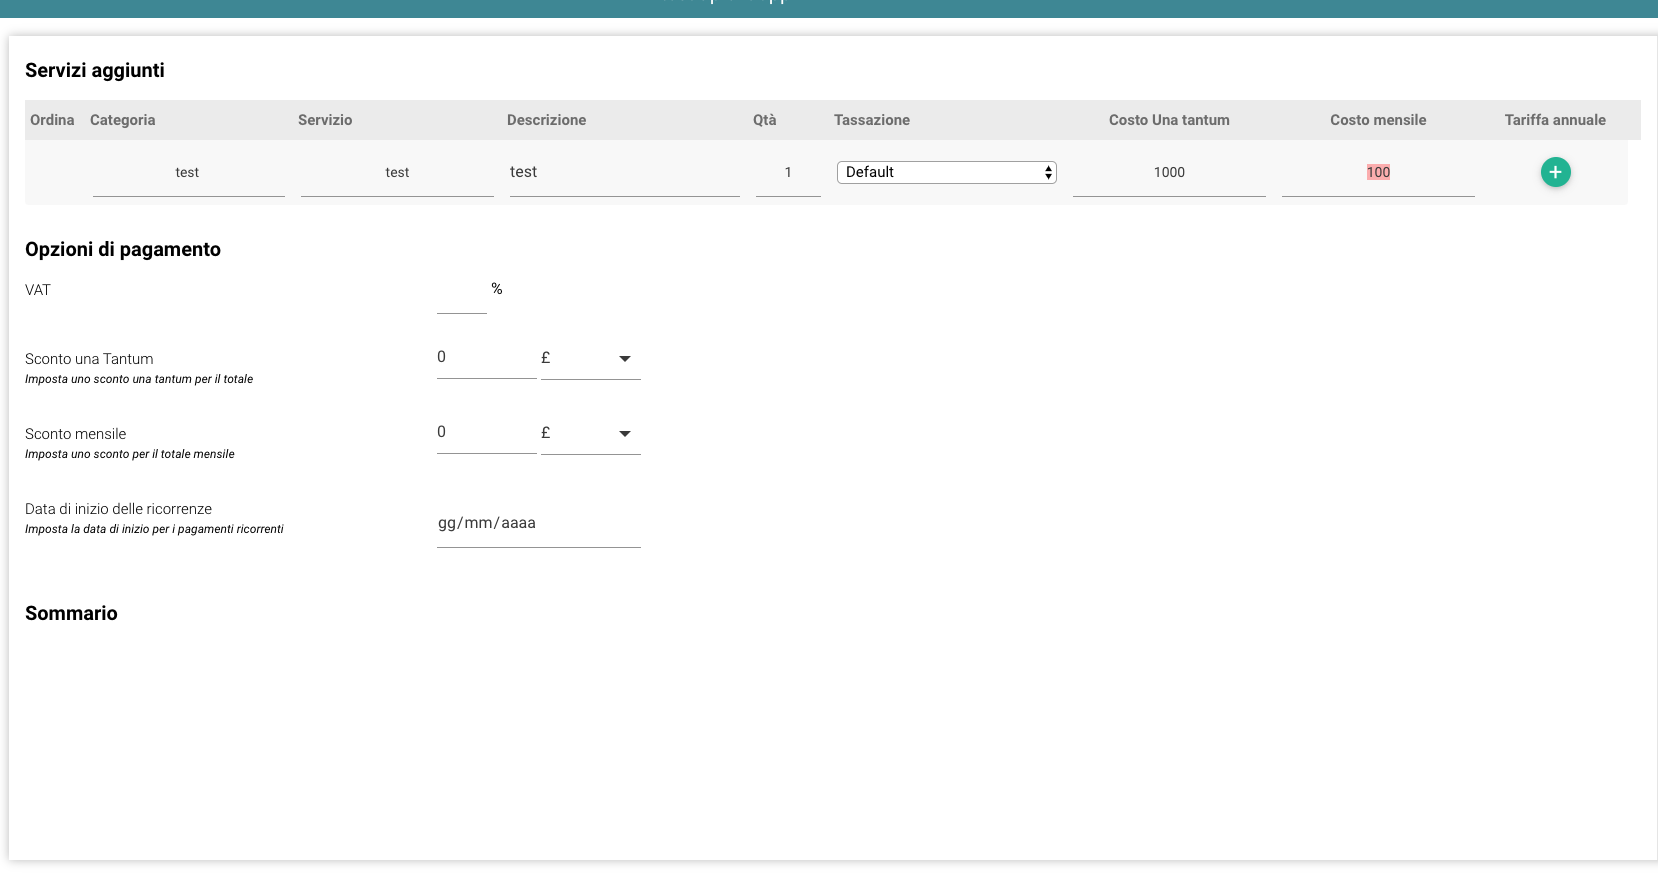This screenshot has width=1658, height=887.
Task: Click the Tassazione column header
Action: coord(872,120)
